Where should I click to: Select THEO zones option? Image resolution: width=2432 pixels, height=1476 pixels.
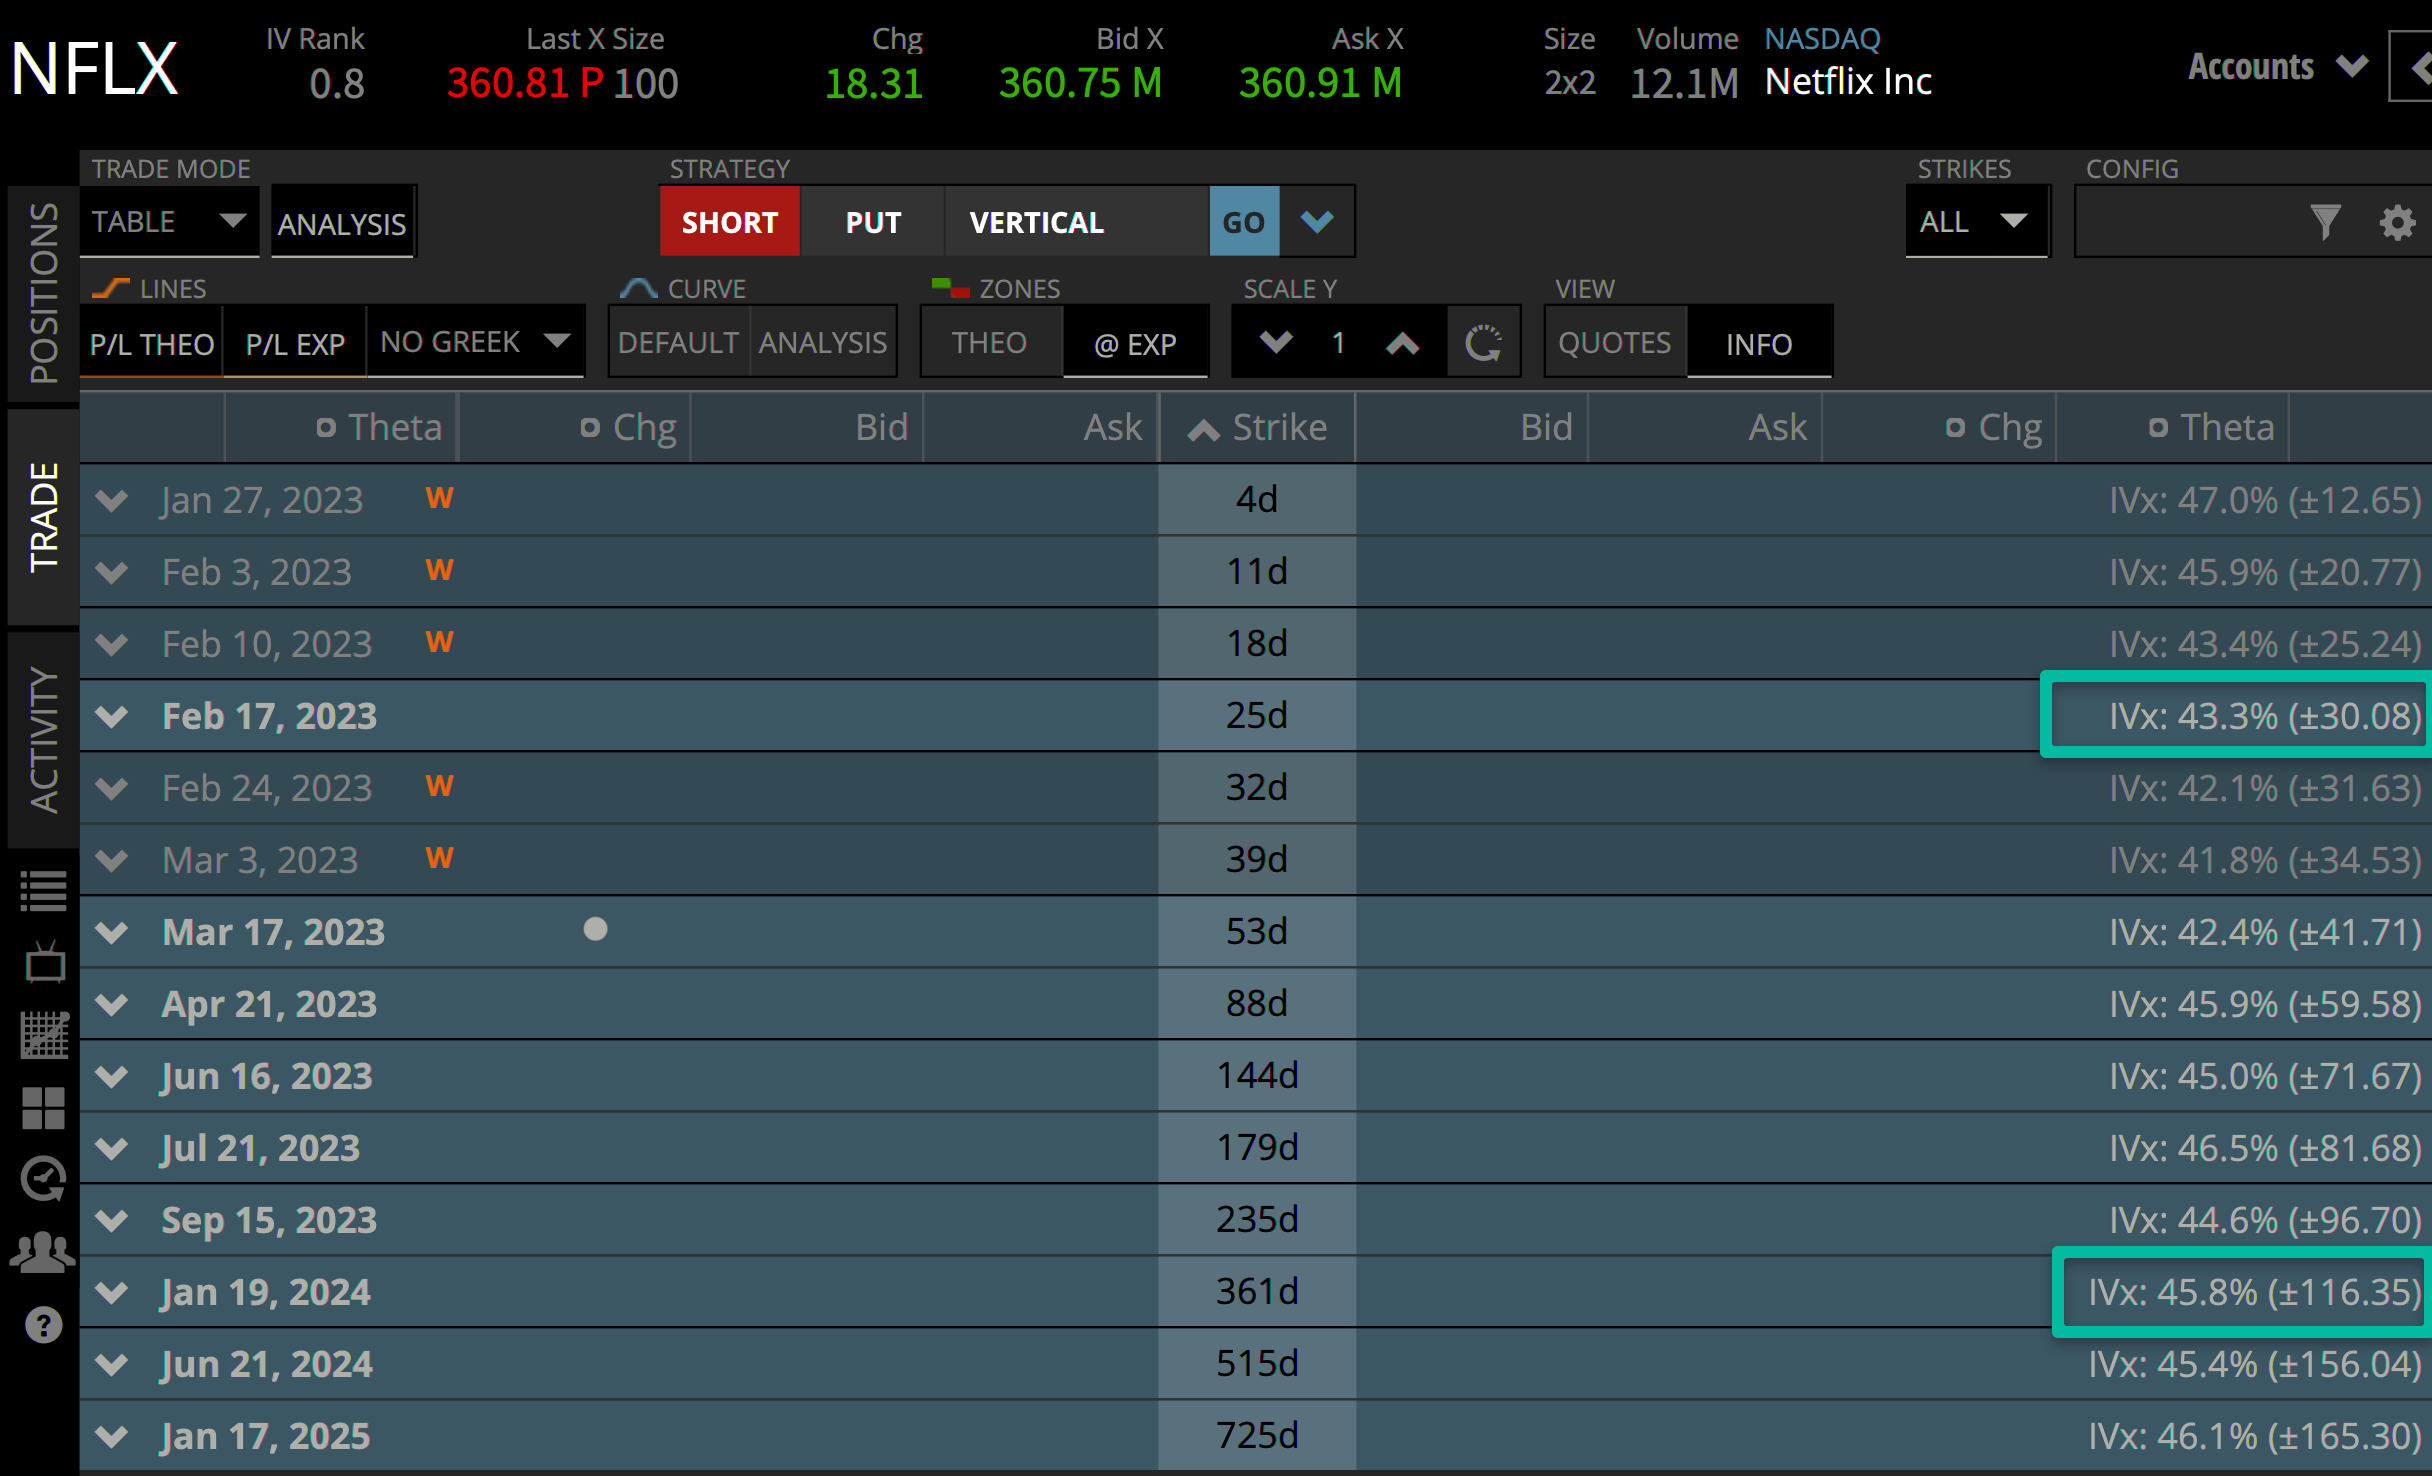coord(990,343)
